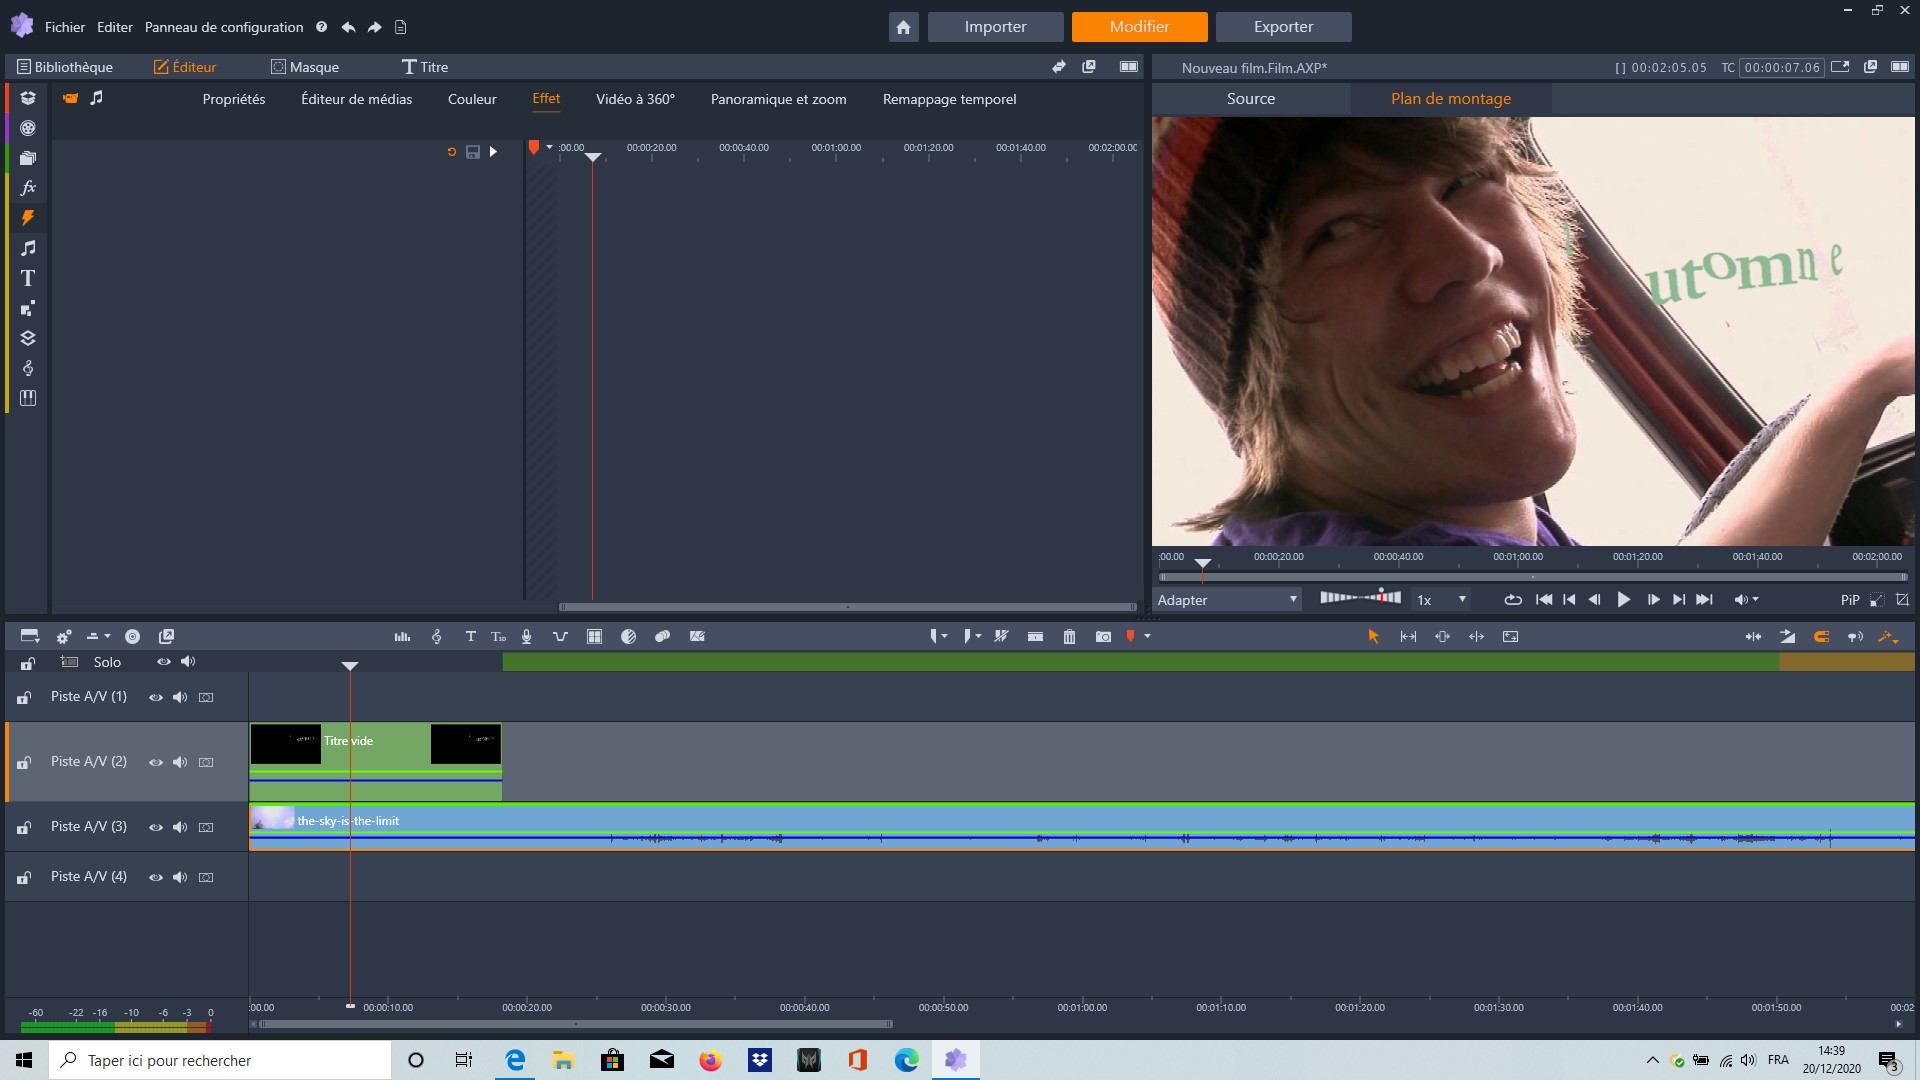Screen dimensions: 1920x1080
Task: Mute Piste A/V (3) speaker icon
Action: [180, 827]
